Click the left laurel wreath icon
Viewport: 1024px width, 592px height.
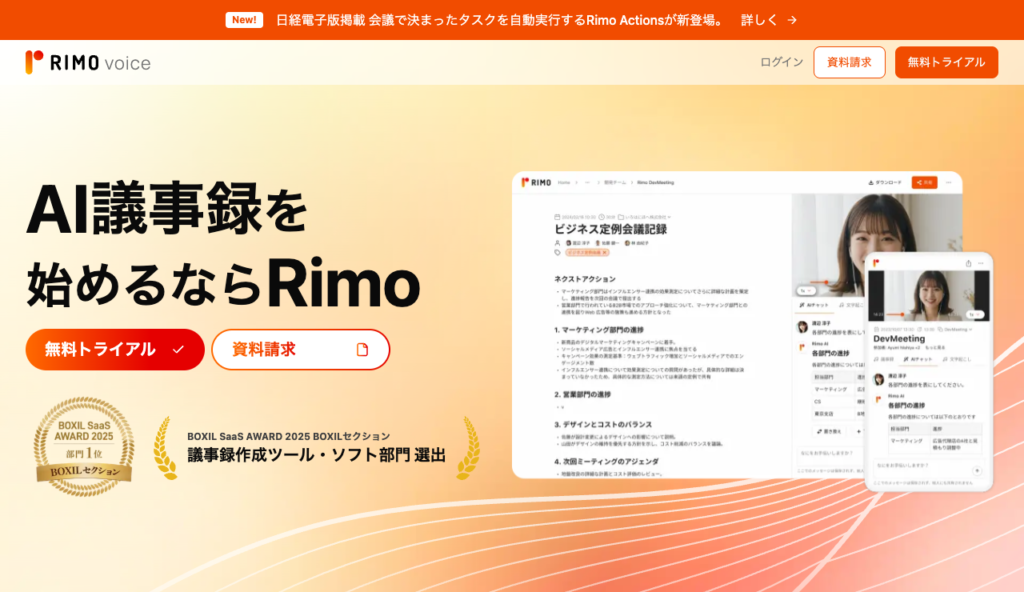click(165, 448)
